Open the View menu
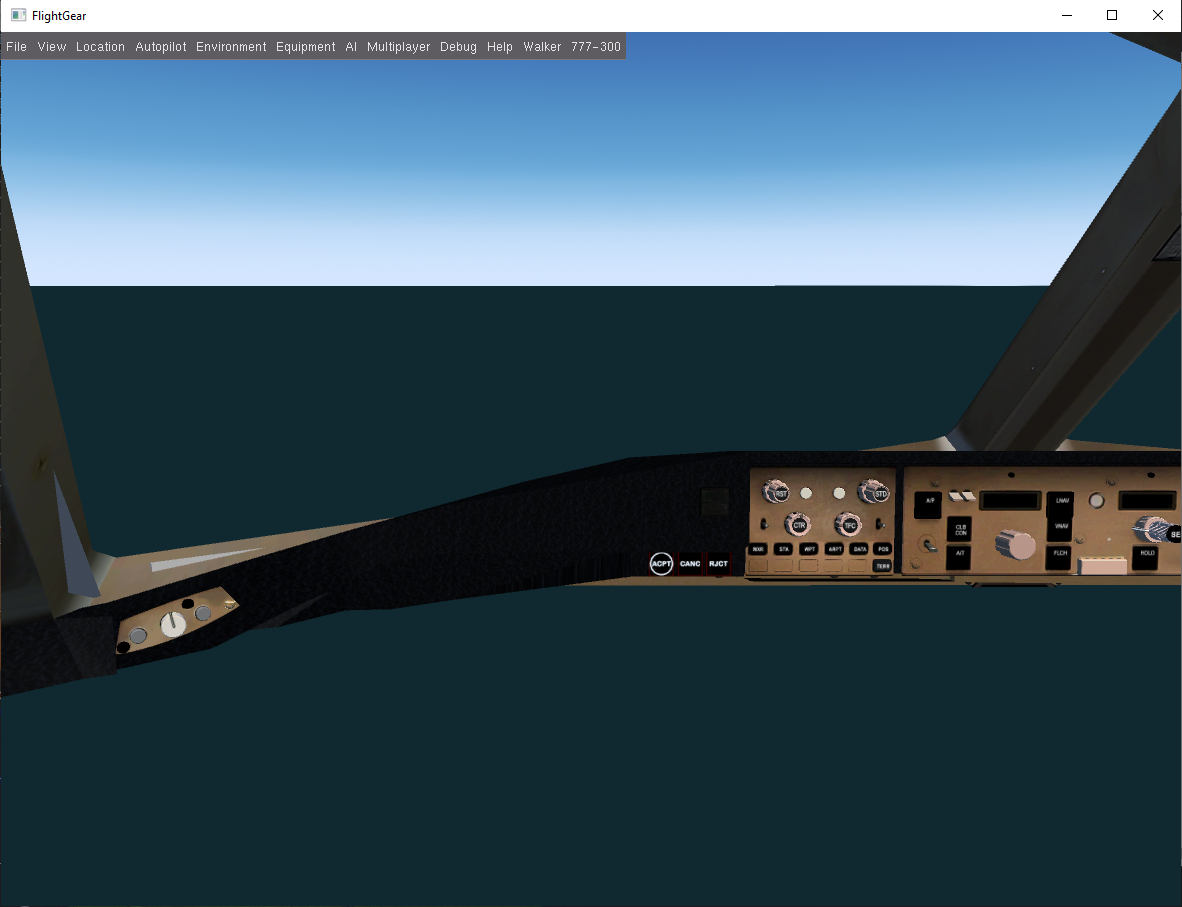The height and width of the screenshot is (907, 1182). (52, 47)
